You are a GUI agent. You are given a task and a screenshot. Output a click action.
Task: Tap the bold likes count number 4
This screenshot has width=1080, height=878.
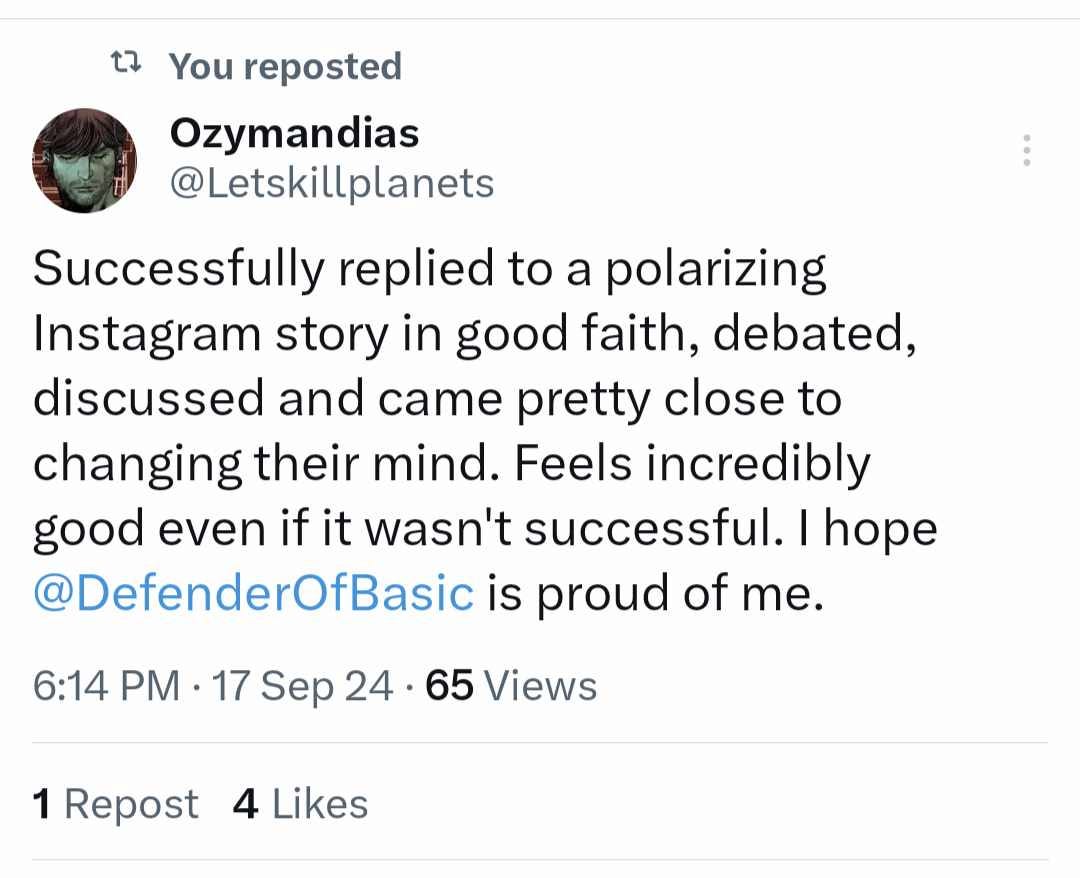click(246, 804)
